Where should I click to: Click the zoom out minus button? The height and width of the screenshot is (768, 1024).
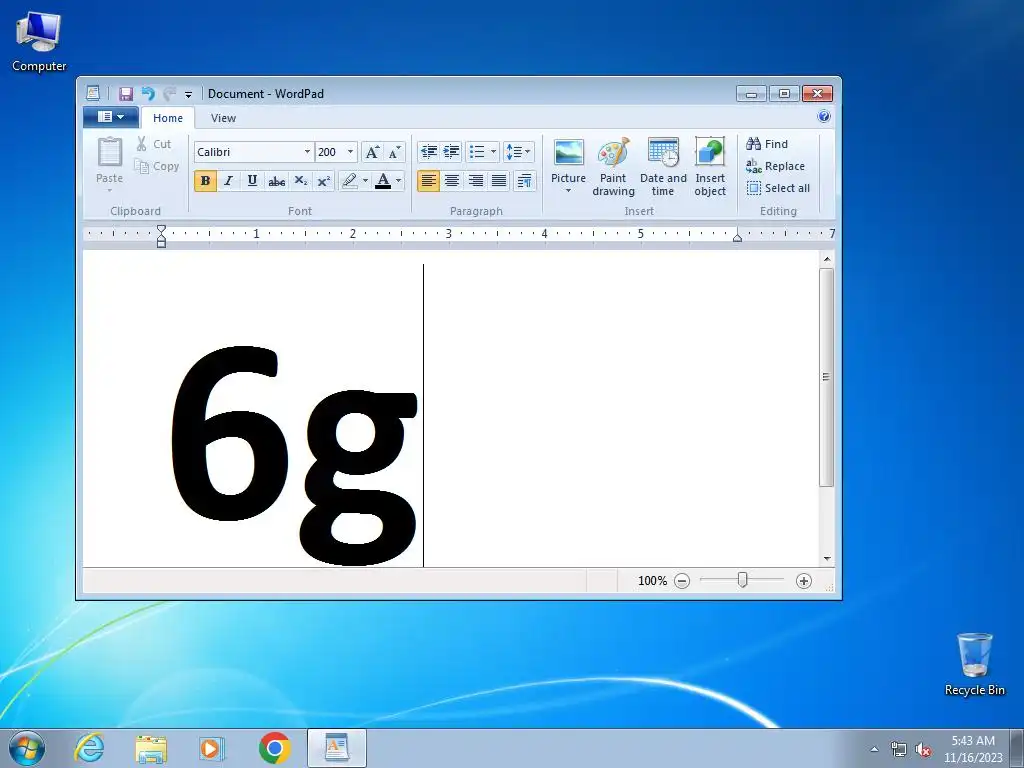click(682, 581)
